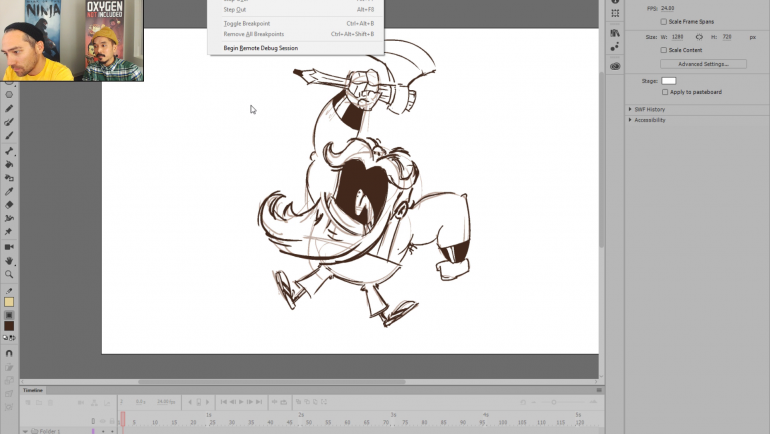Enable Scale Frame Spans checkbox
This screenshot has width=770, height=434.
point(664,21)
